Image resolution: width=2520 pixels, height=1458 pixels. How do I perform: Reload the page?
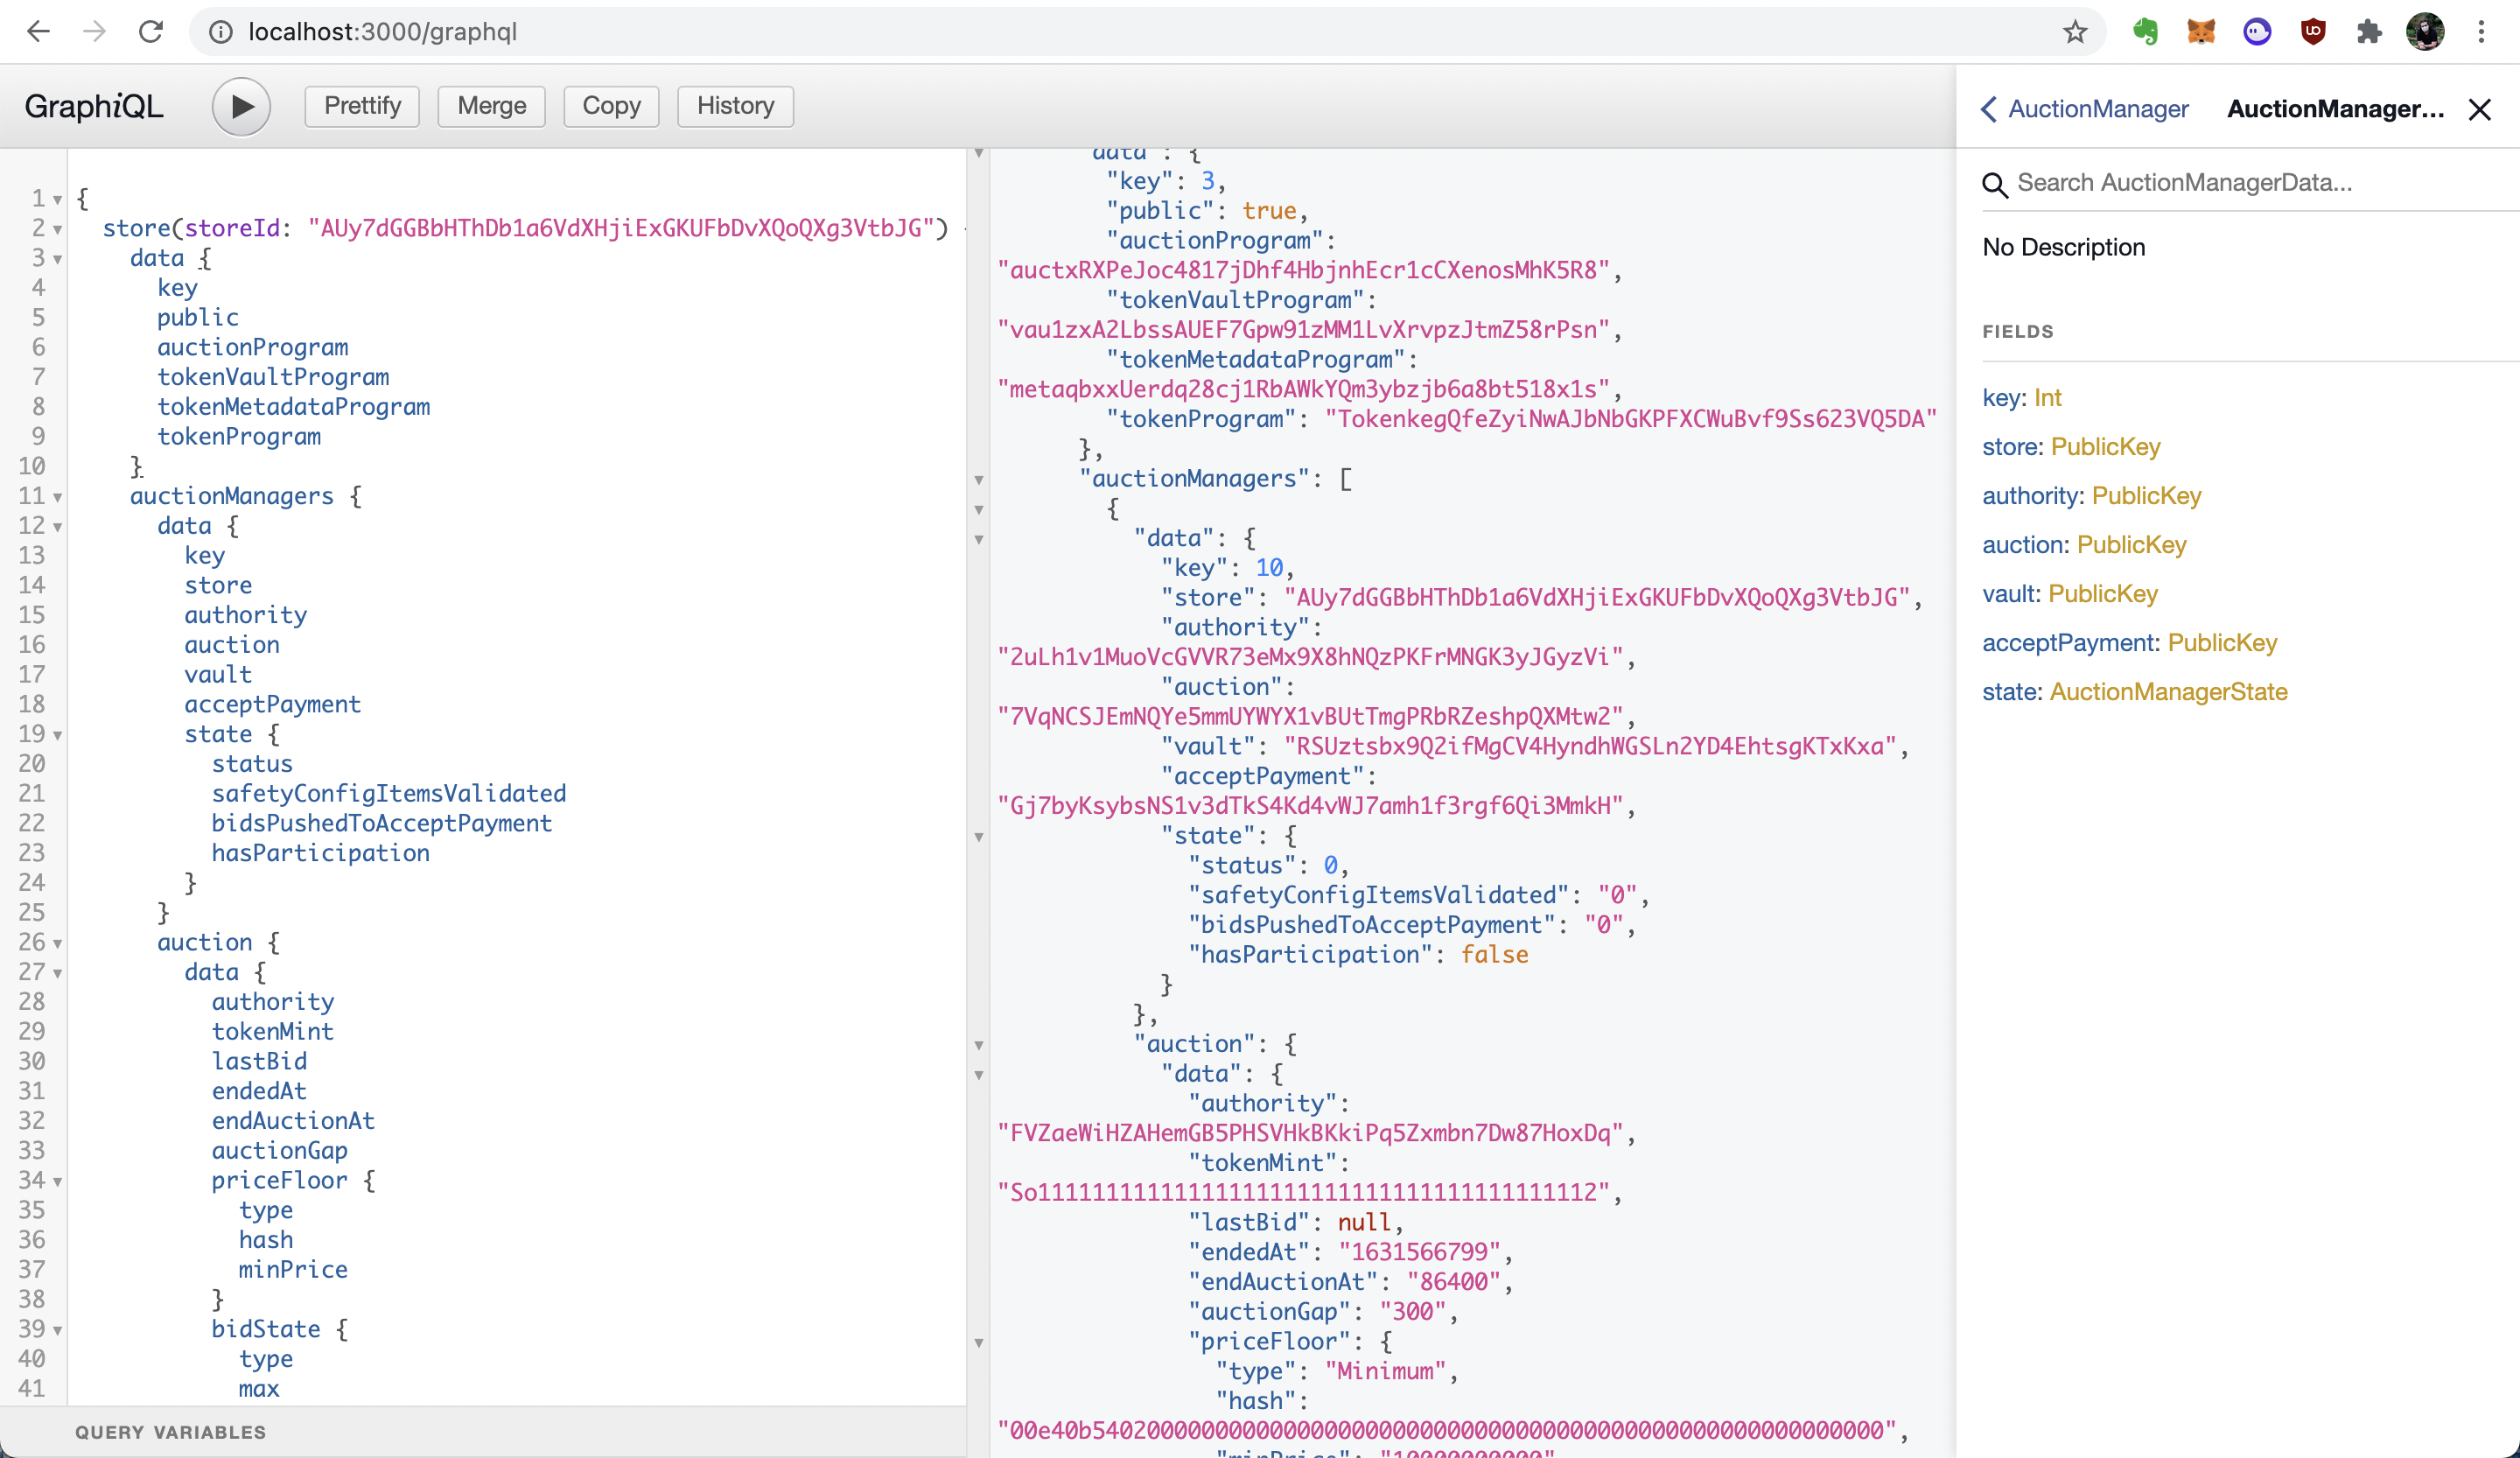coord(151,32)
